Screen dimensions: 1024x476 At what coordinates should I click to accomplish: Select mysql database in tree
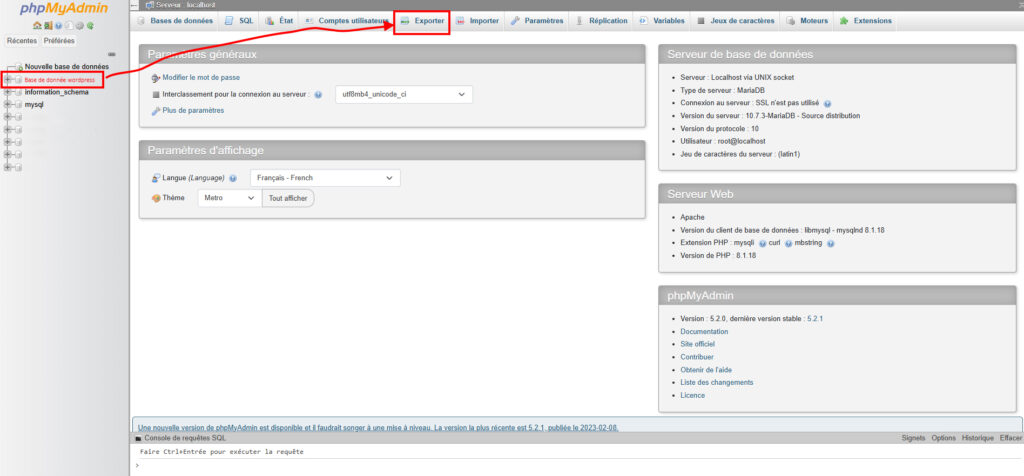(34, 104)
